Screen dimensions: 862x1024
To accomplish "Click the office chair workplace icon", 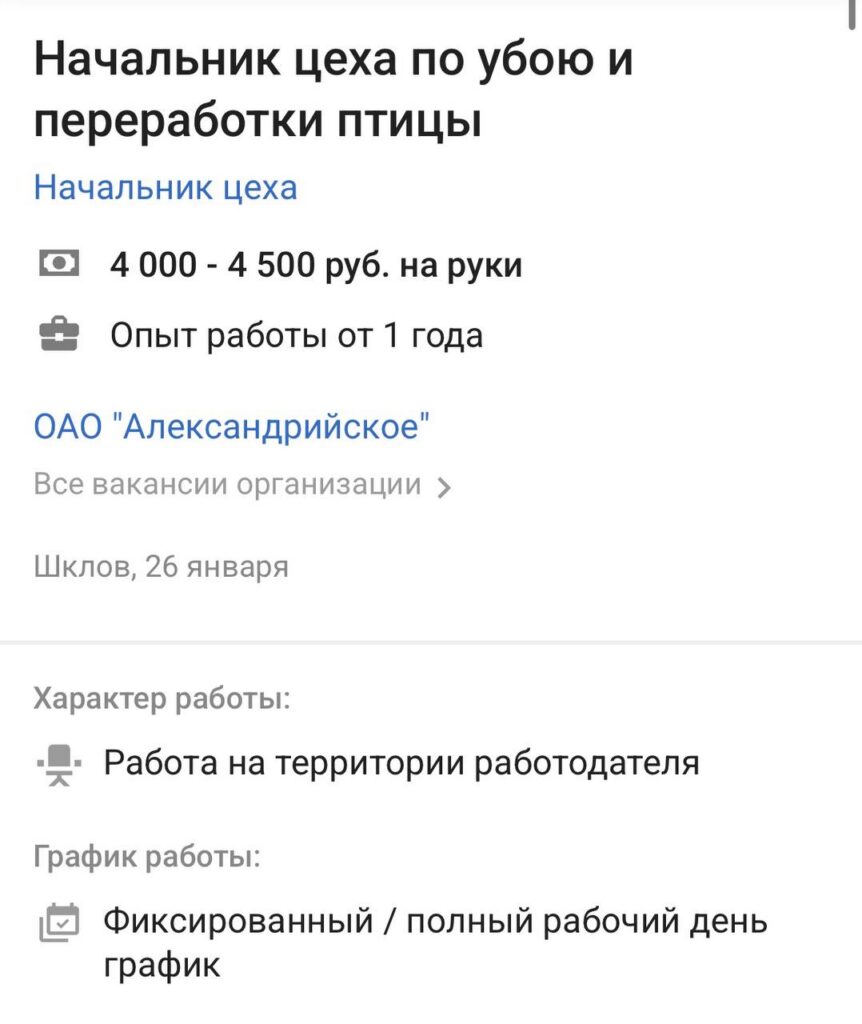I will click(58, 765).
